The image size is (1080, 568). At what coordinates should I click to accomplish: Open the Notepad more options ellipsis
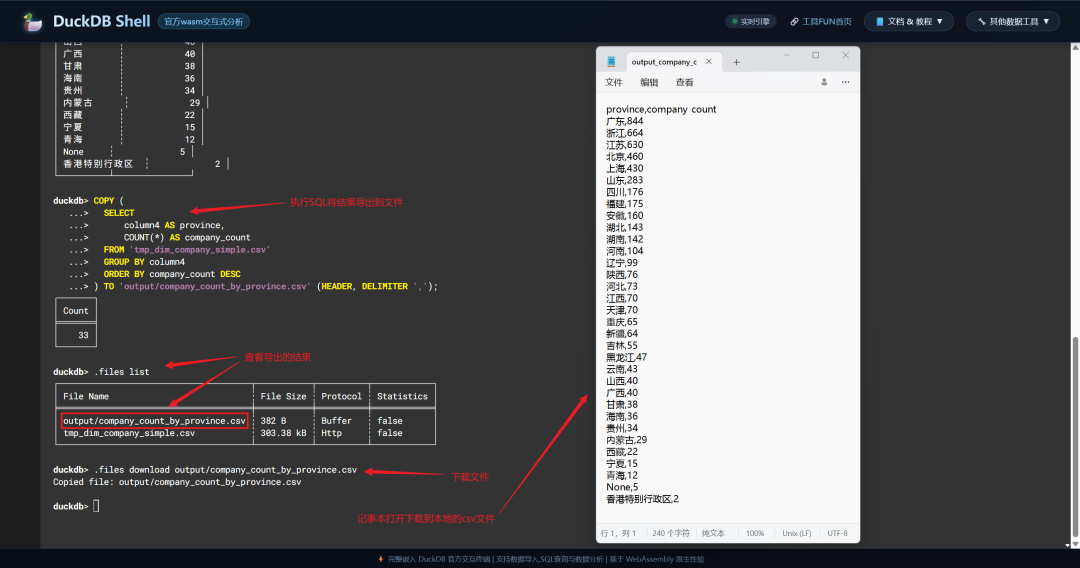(x=845, y=82)
